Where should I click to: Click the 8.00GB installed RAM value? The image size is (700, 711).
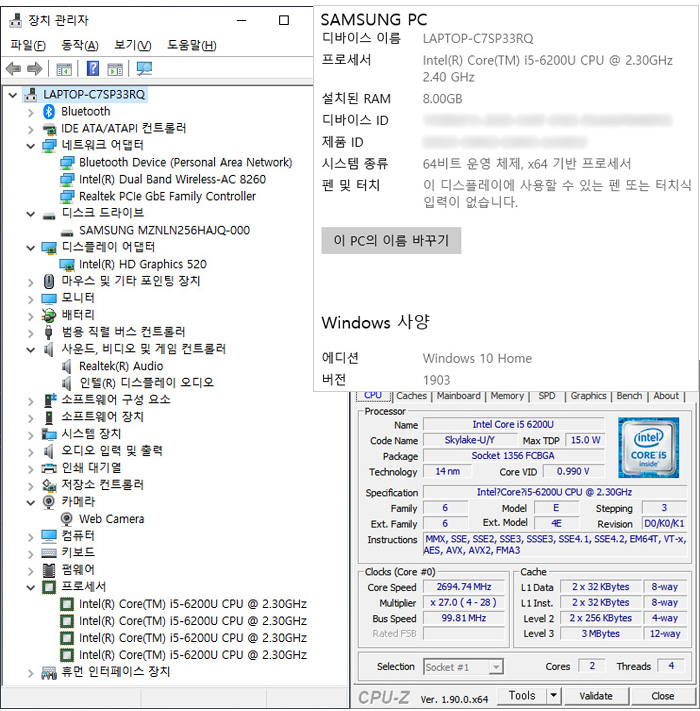tap(442, 99)
